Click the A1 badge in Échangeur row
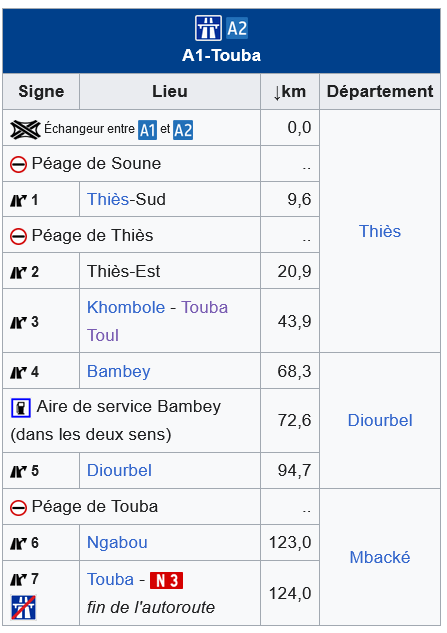This screenshot has width=447, height=633. point(147,130)
